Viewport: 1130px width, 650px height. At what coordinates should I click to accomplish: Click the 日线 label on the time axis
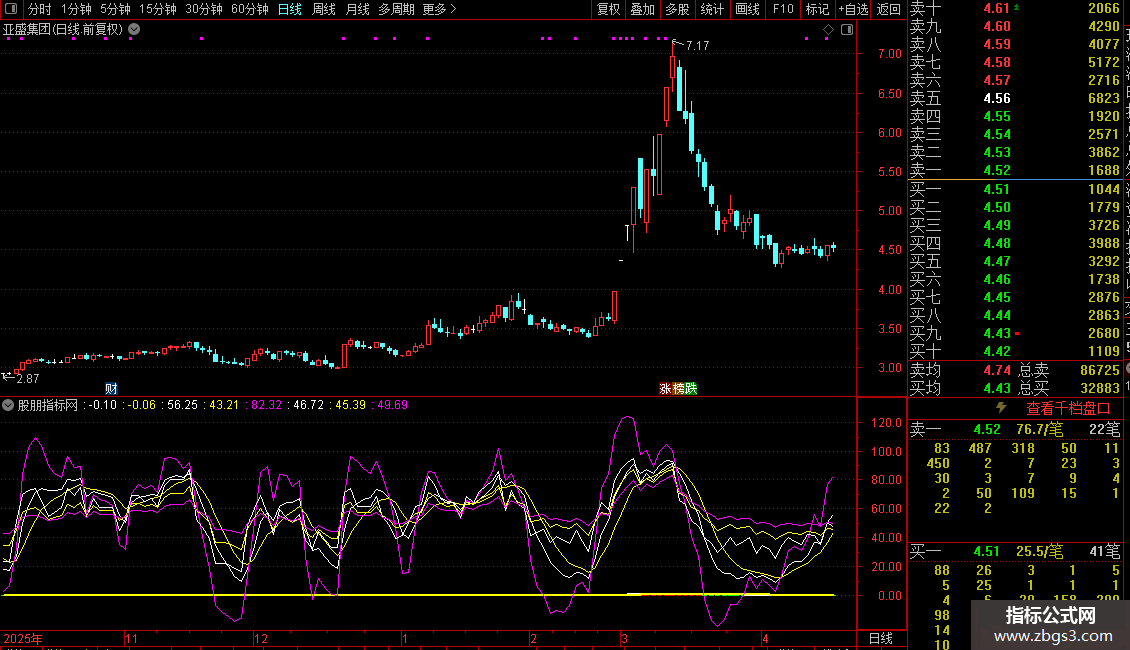tap(880, 638)
